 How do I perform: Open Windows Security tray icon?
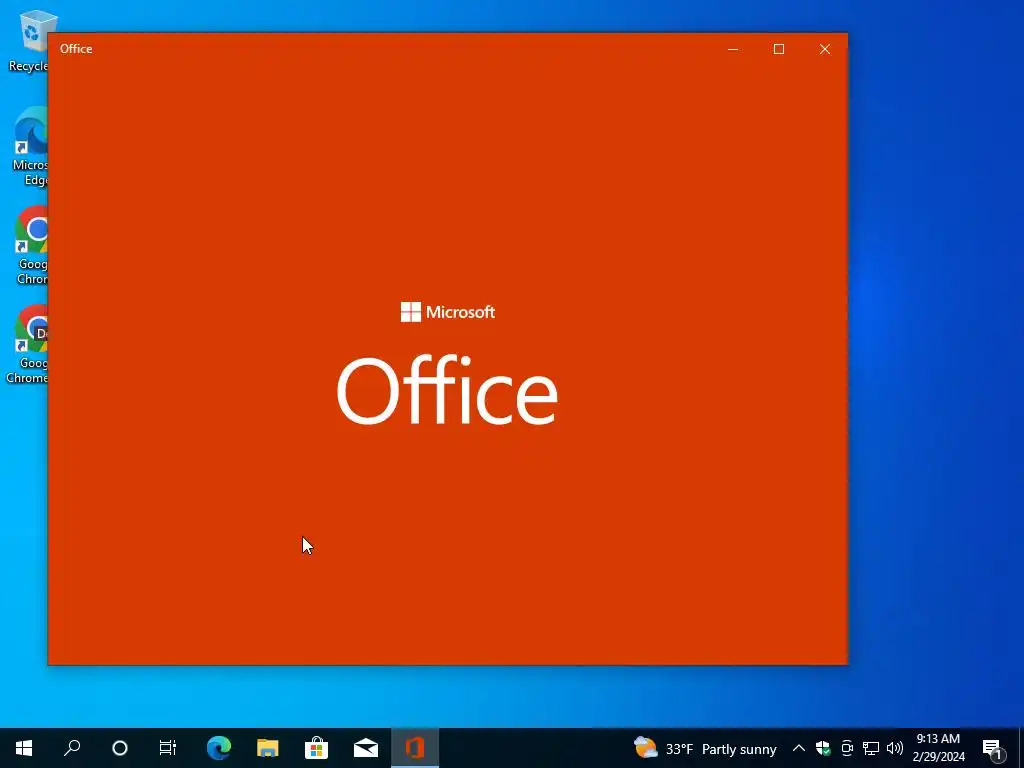(823, 748)
